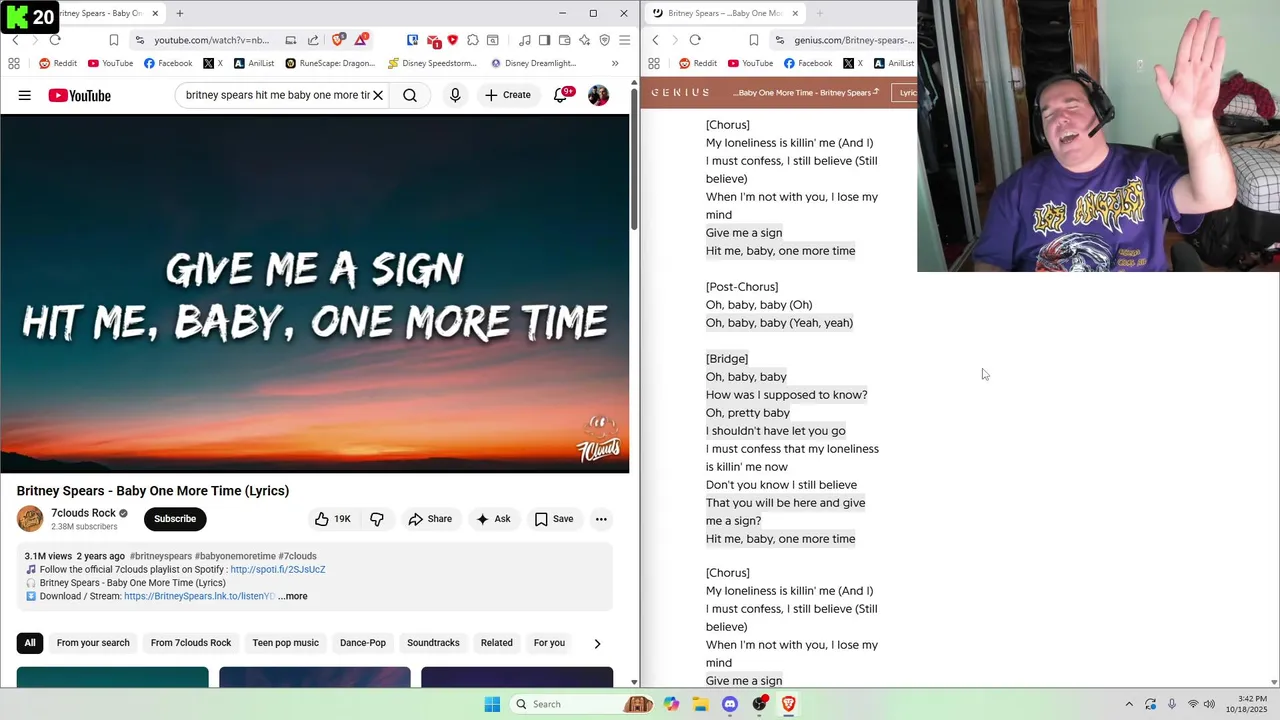The image size is (1280, 720).
Task: Subscribe to 7clouds Rock channel
Action: click(175, 519)
